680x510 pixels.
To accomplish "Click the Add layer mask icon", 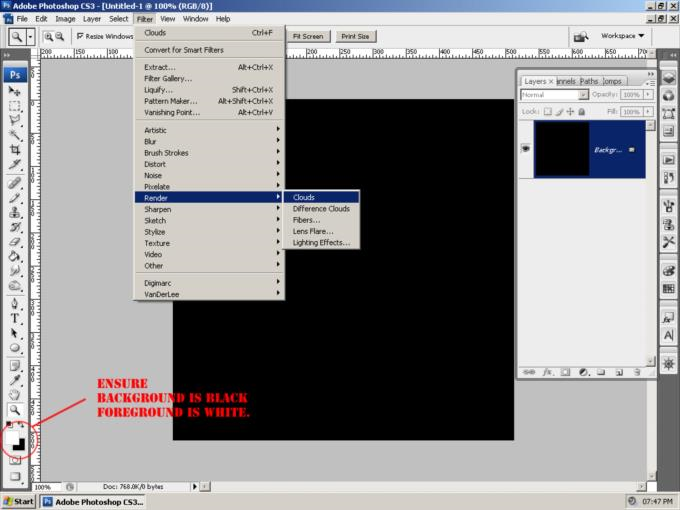I will 565,372.
